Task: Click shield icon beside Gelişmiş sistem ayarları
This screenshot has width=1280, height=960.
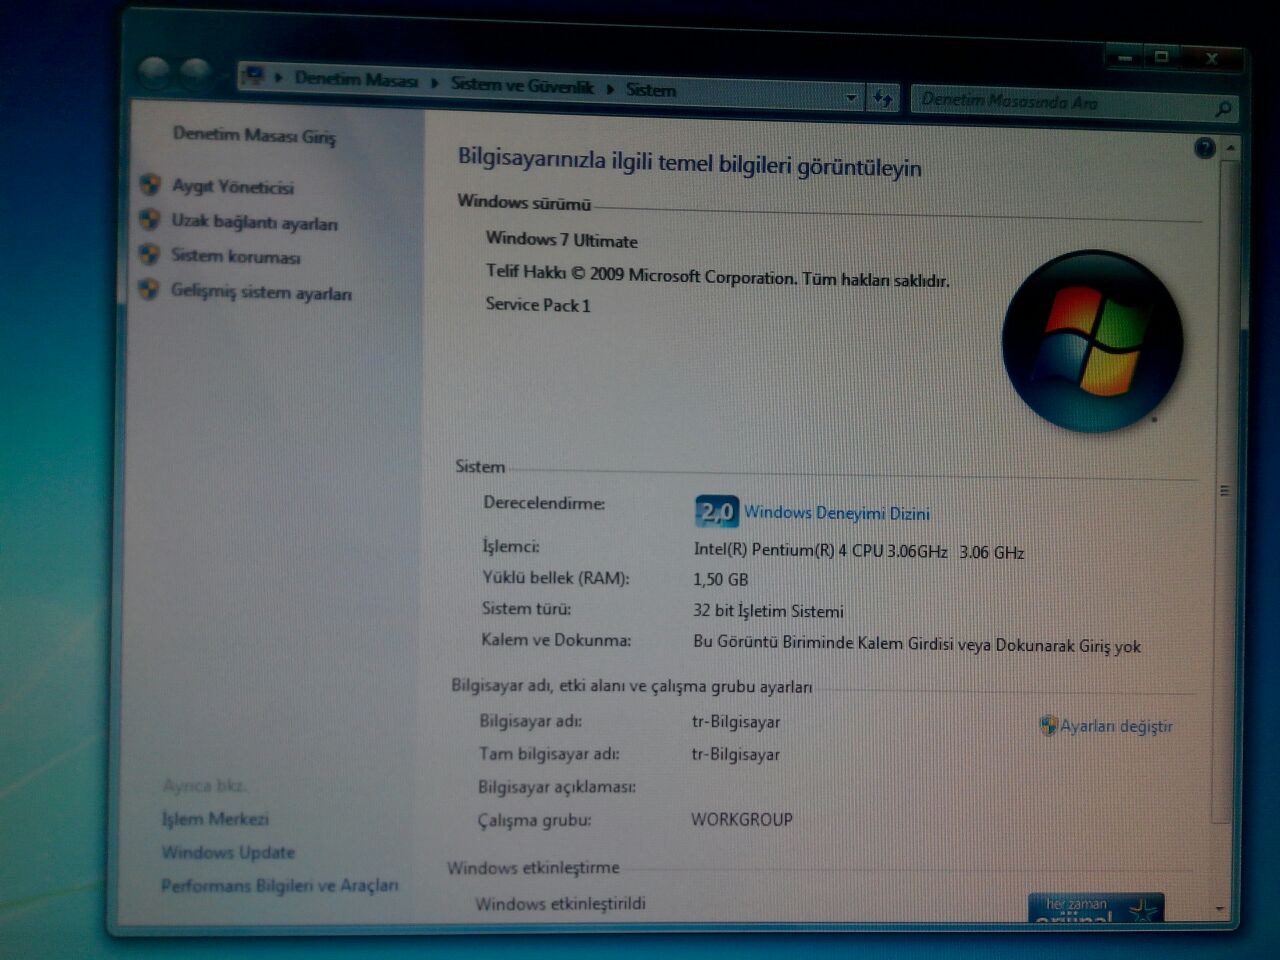Action: click(149, 289)
